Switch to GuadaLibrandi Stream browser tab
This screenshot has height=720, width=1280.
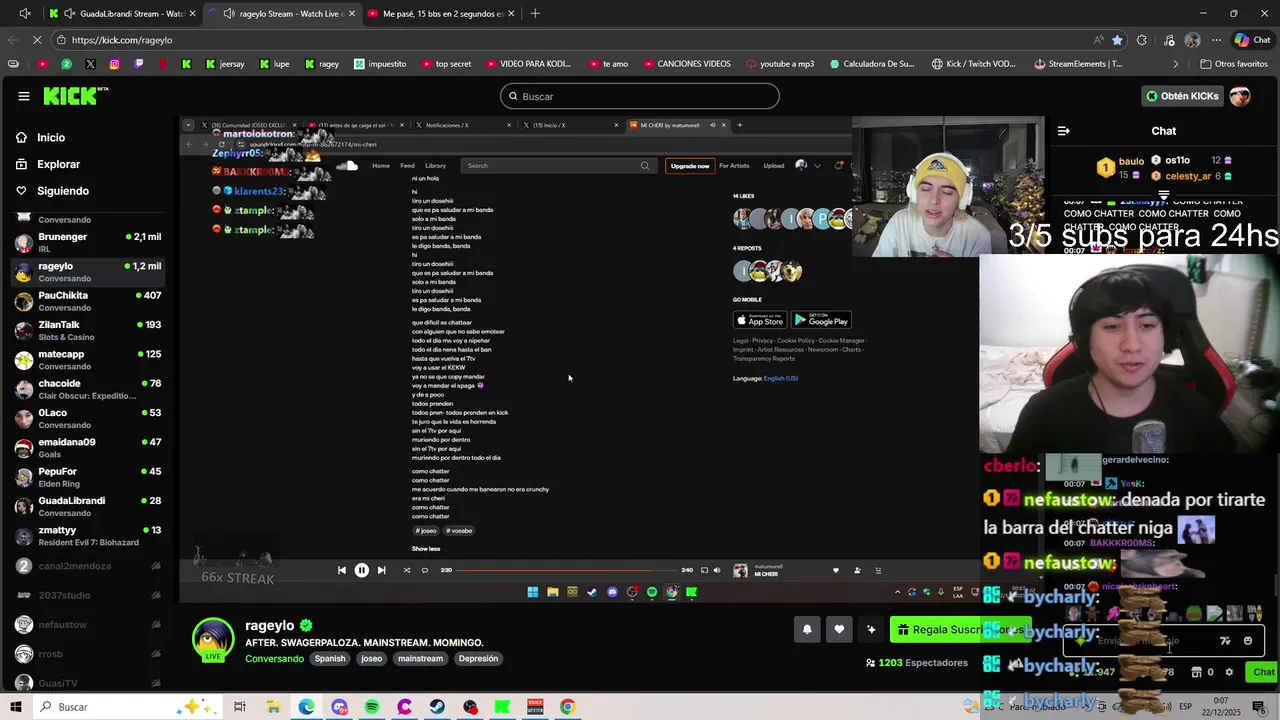(123, 14)
